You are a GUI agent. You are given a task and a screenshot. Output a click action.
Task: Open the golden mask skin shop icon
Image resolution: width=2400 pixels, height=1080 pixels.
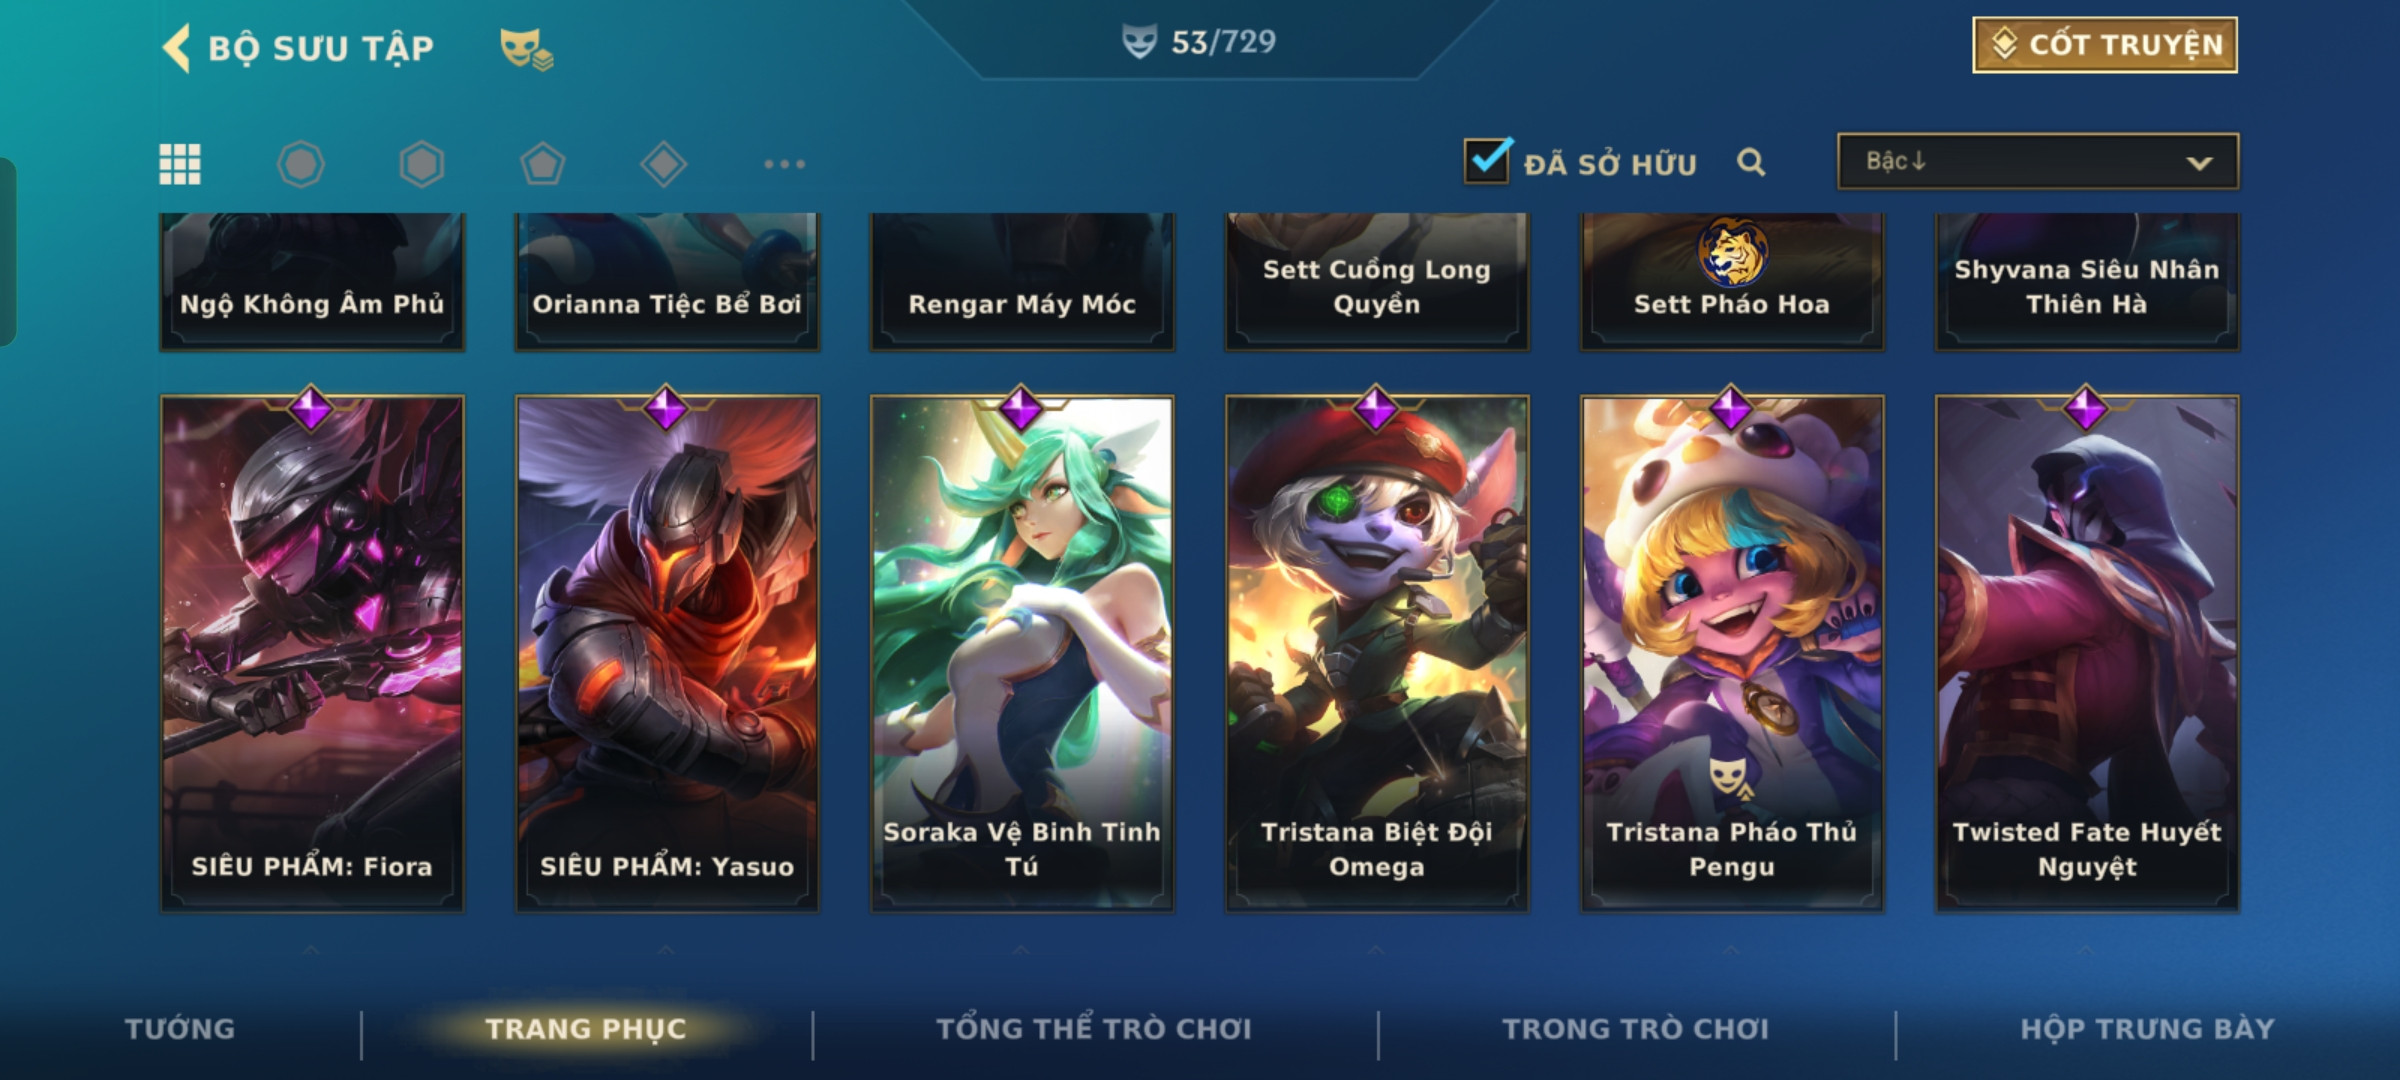tap(526, 48)
